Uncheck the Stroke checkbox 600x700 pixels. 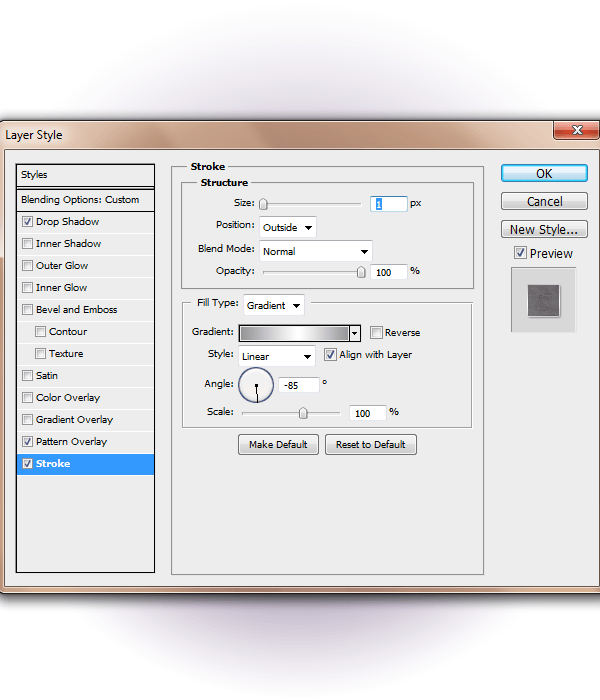(x=28, y=463)
